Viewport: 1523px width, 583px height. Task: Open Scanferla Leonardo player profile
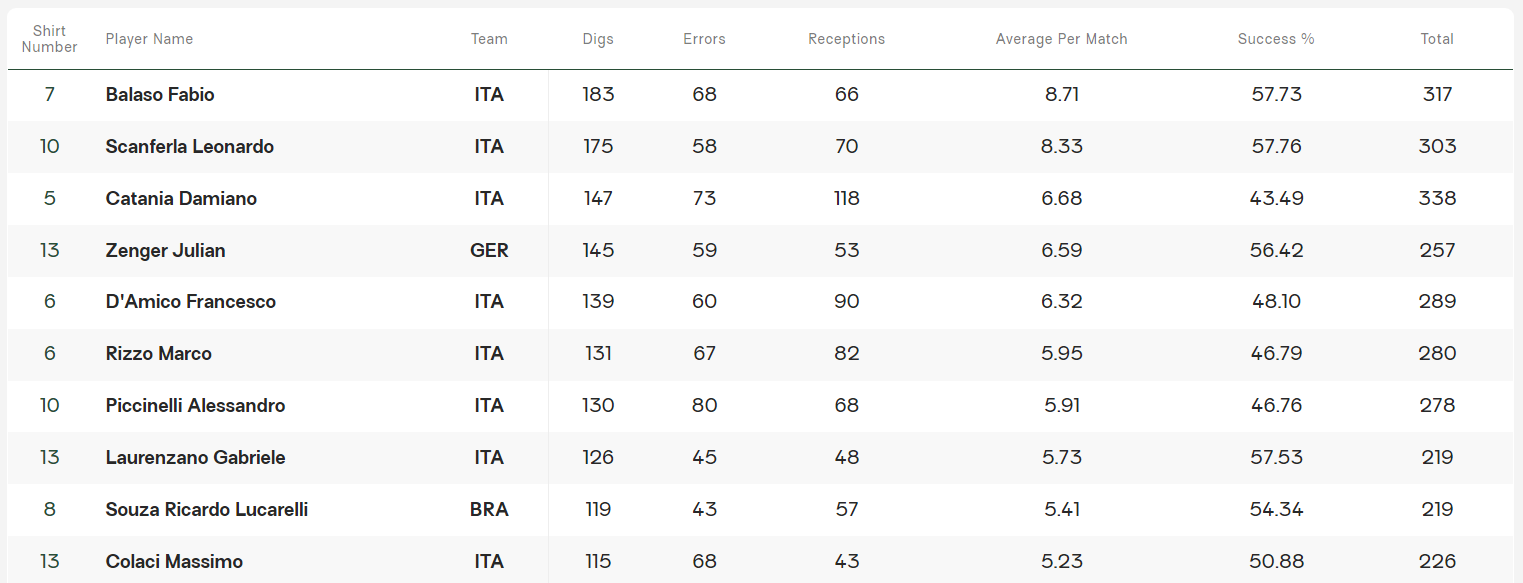click(189, 147)
